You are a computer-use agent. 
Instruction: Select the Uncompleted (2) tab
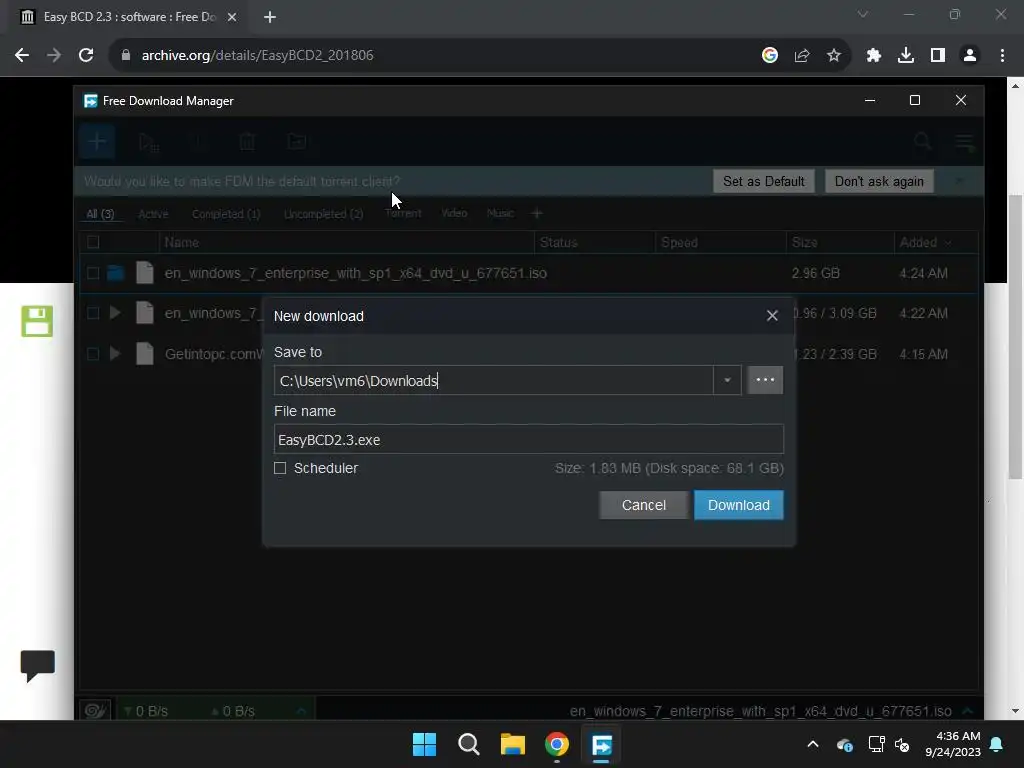click(x=323, y=214)
